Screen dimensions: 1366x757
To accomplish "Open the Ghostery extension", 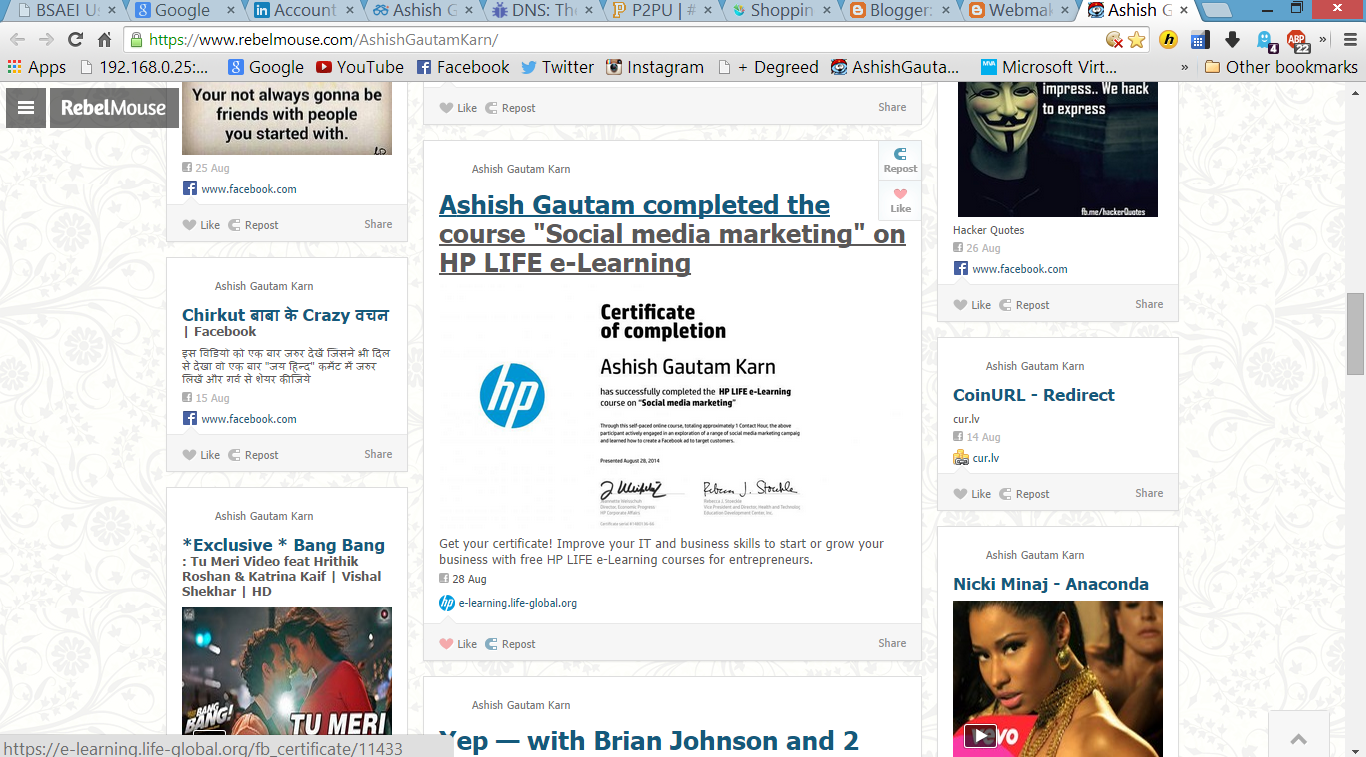I will tap(1266, 40).
